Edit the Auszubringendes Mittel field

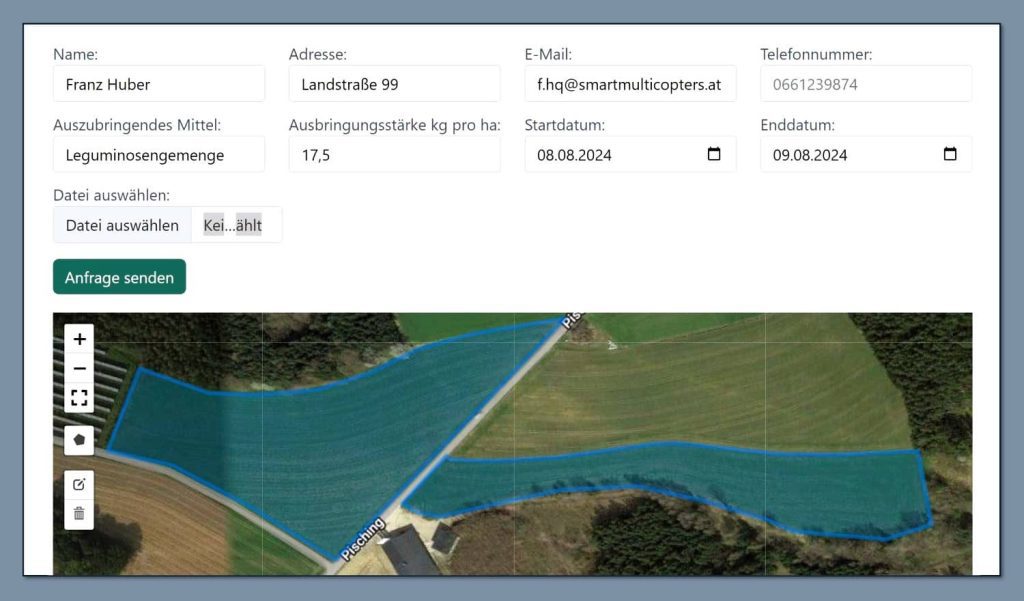tap(158, 155)
